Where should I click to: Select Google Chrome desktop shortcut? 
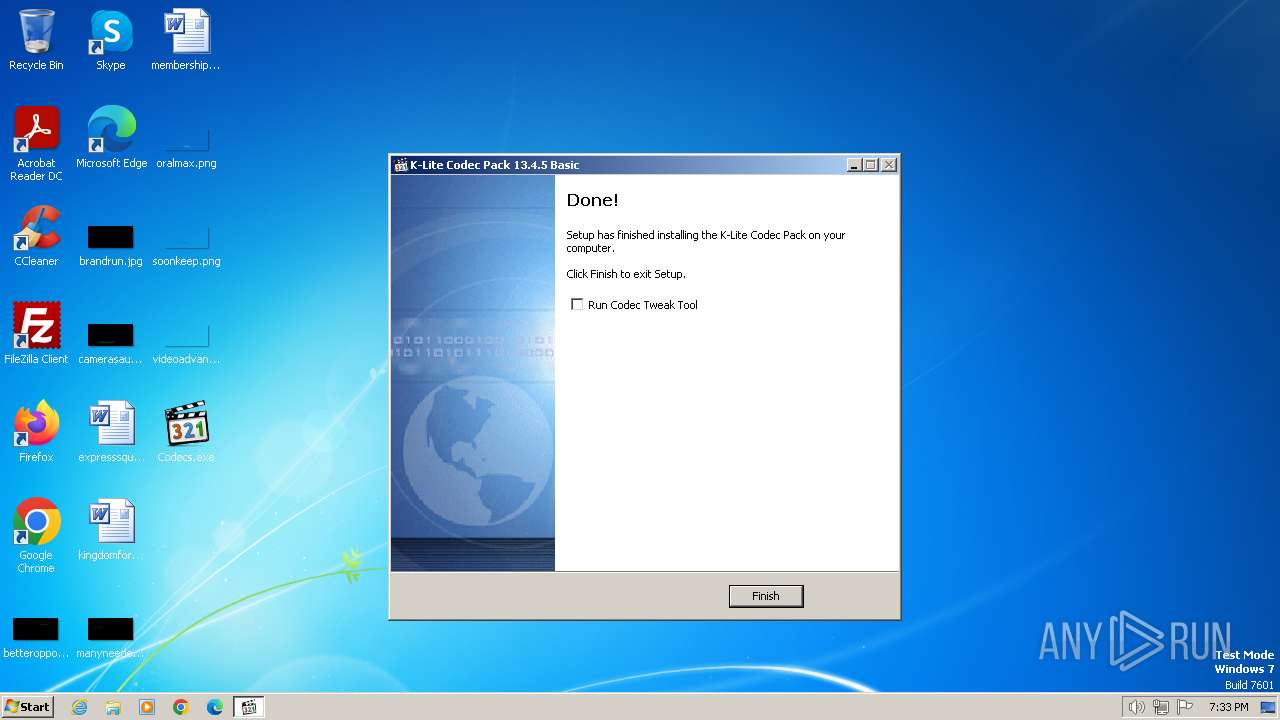tap(36, 536)
